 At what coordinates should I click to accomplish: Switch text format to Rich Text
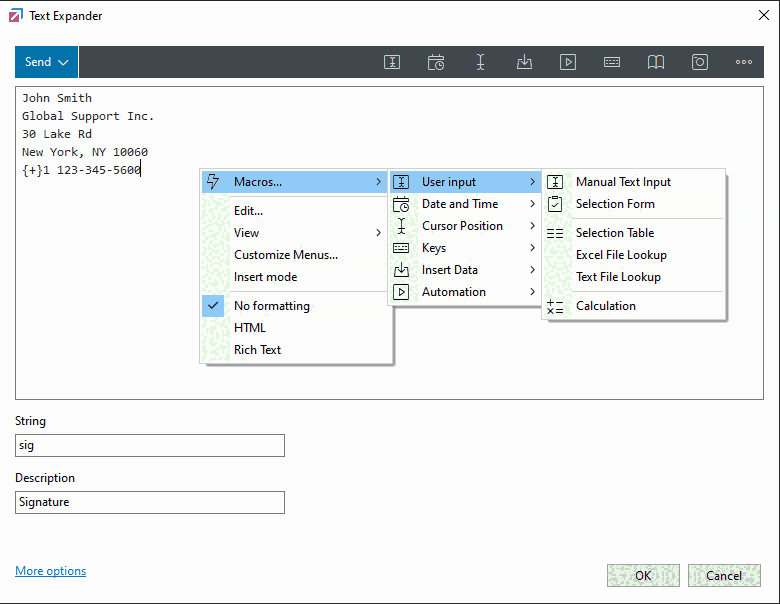pos(257,350)
